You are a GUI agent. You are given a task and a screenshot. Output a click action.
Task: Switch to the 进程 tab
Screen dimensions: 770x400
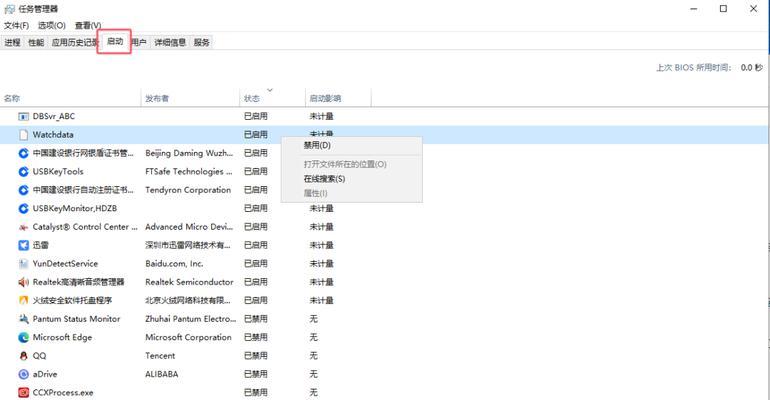pyautogui.click(x=12, y=43)
